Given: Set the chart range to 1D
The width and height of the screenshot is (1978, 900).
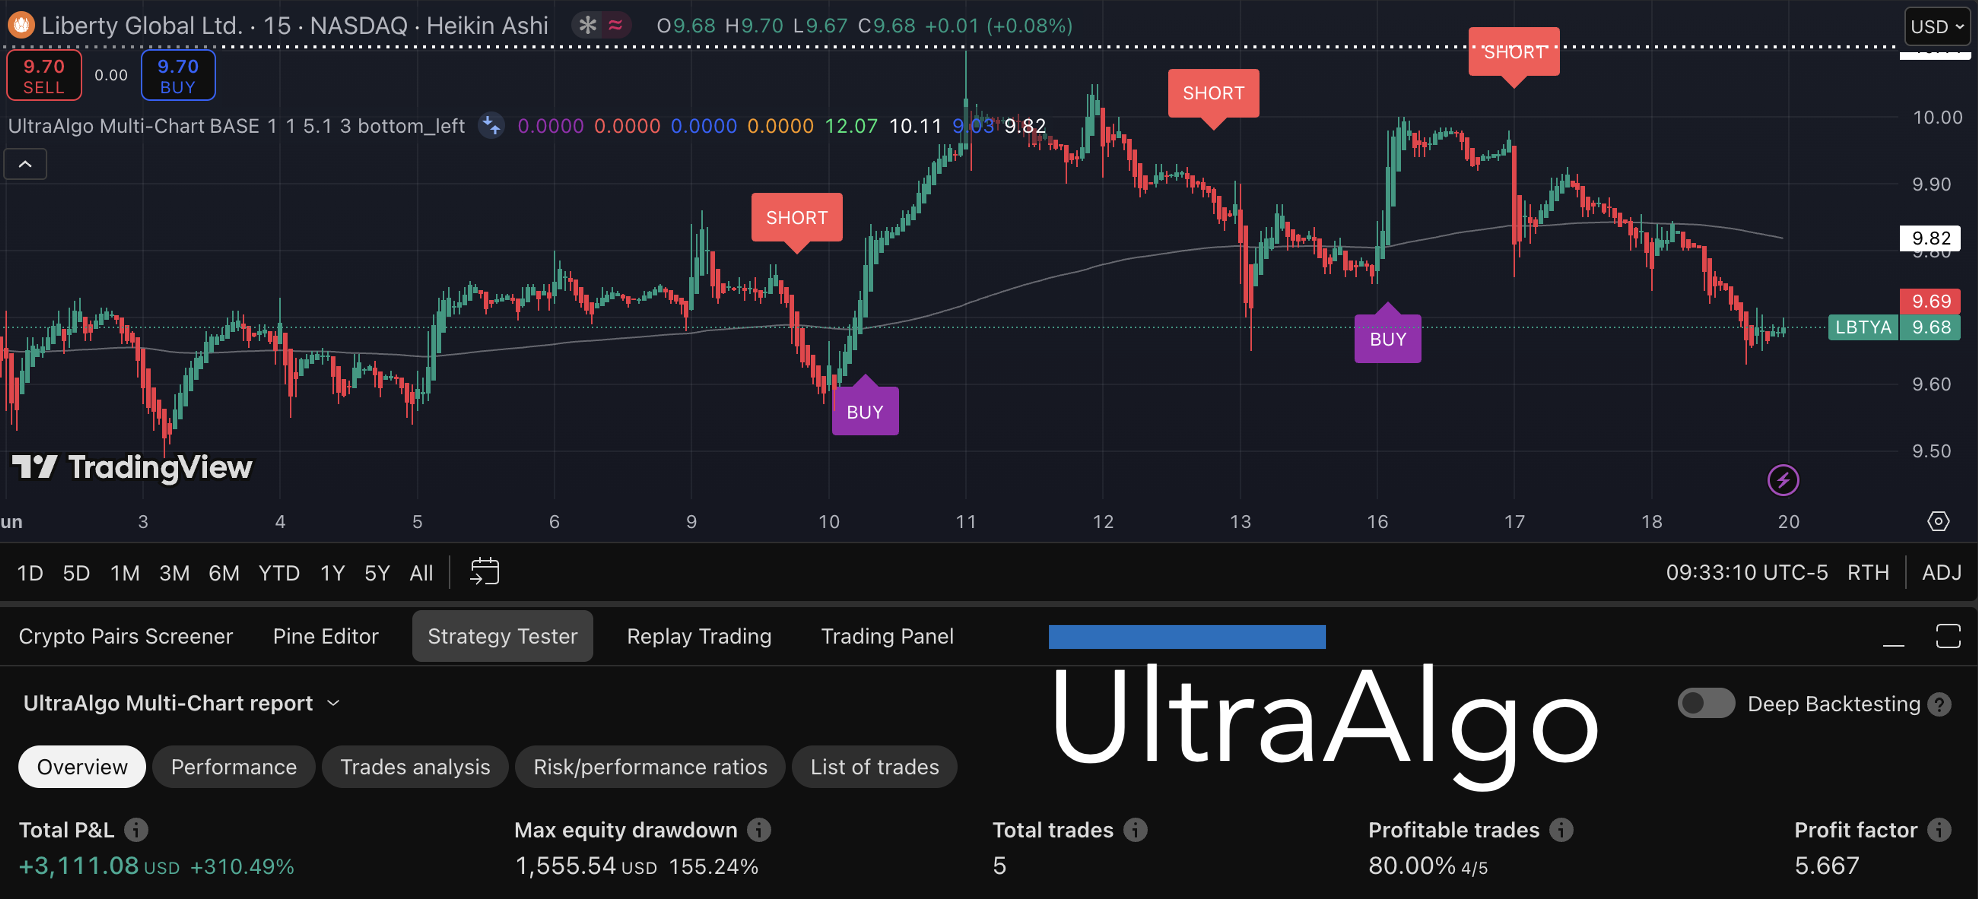Looking at the screenshot, I should coord(30,573).
